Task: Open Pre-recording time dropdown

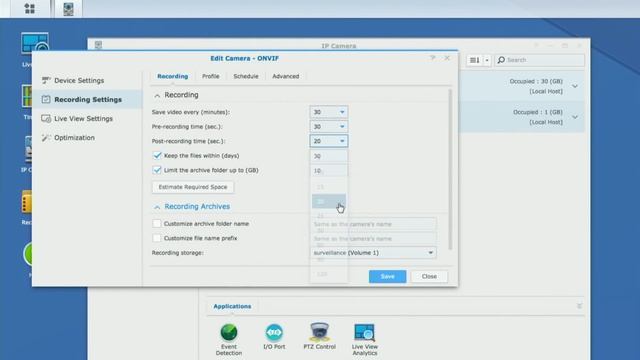Action: (329, 127)
